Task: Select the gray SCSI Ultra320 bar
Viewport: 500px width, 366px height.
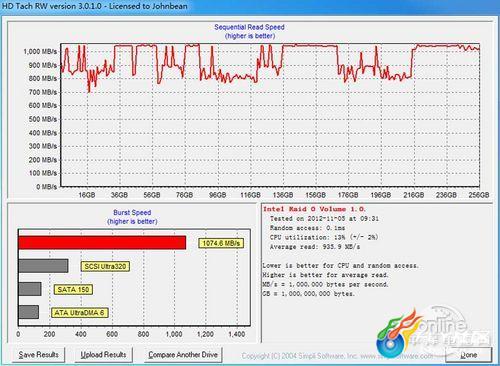Action: pos(43,266)
